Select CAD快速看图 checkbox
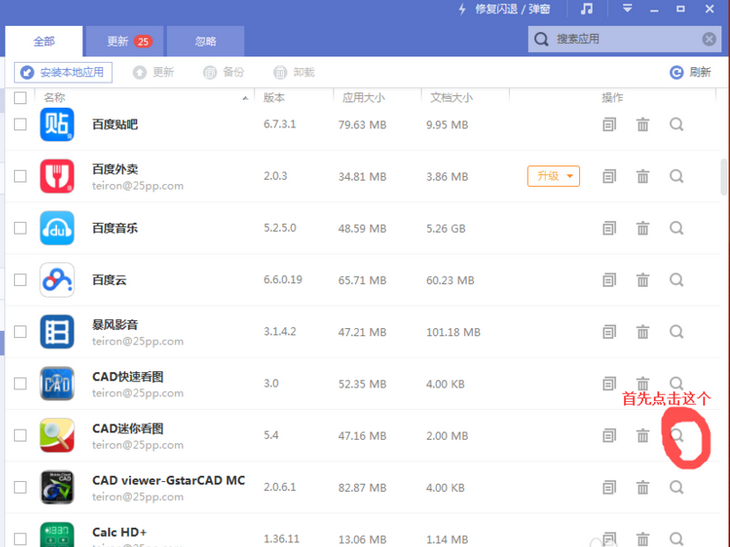Screen dimensions: 730x547 point(20,384)
